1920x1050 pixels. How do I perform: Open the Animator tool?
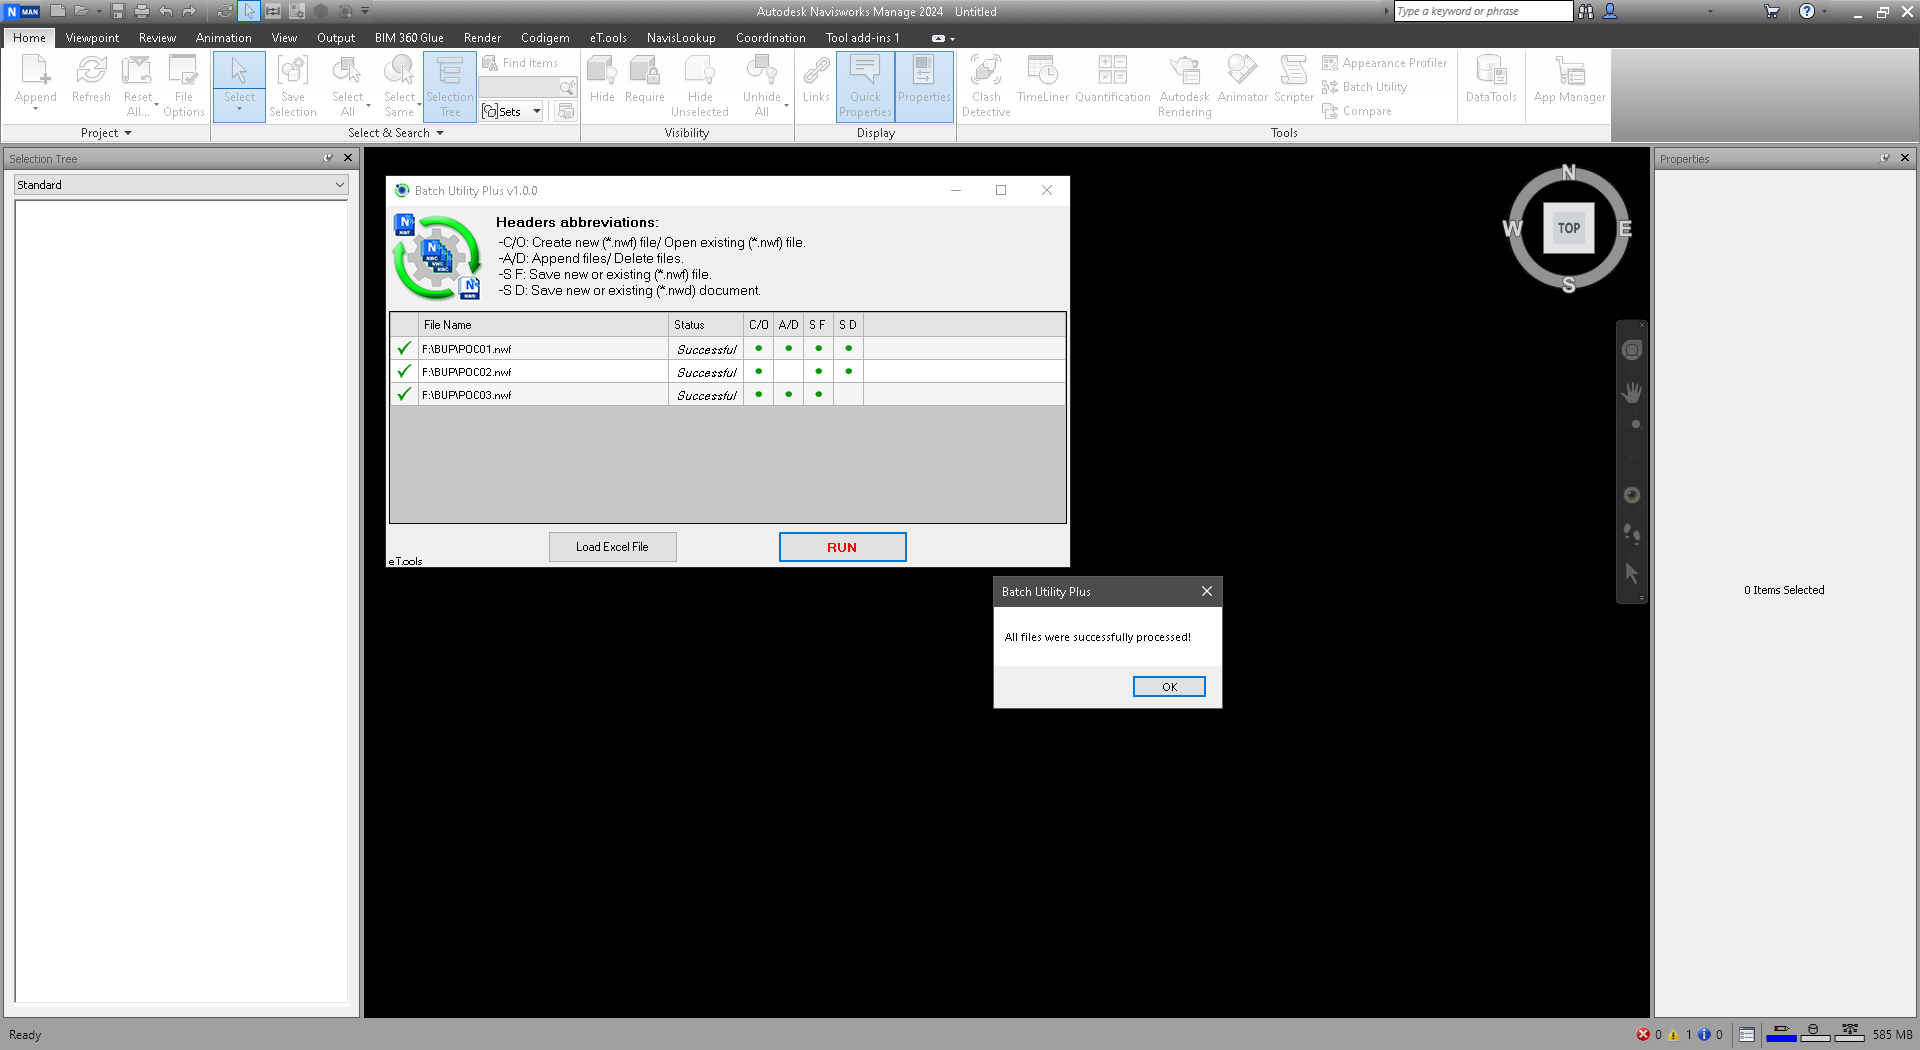(x=1243, y=79)
